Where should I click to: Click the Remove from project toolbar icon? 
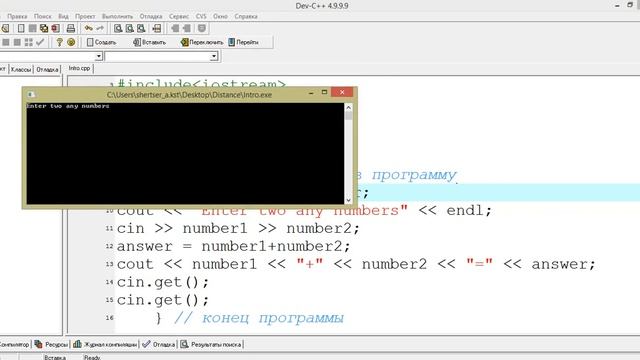pyautogui.click(x=187, y=28)
